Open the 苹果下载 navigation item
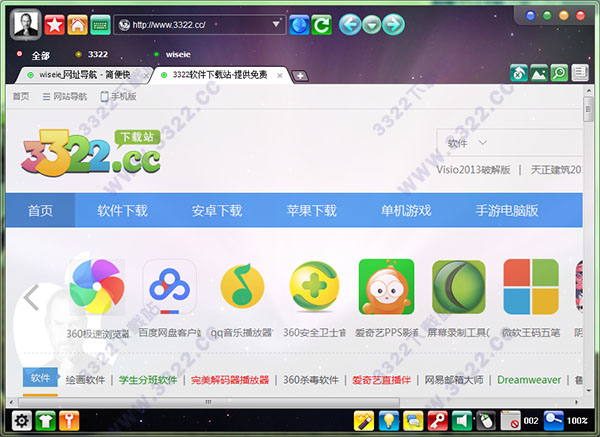The width and height of the screenshot is (600, 437). [x=311, y=210]
